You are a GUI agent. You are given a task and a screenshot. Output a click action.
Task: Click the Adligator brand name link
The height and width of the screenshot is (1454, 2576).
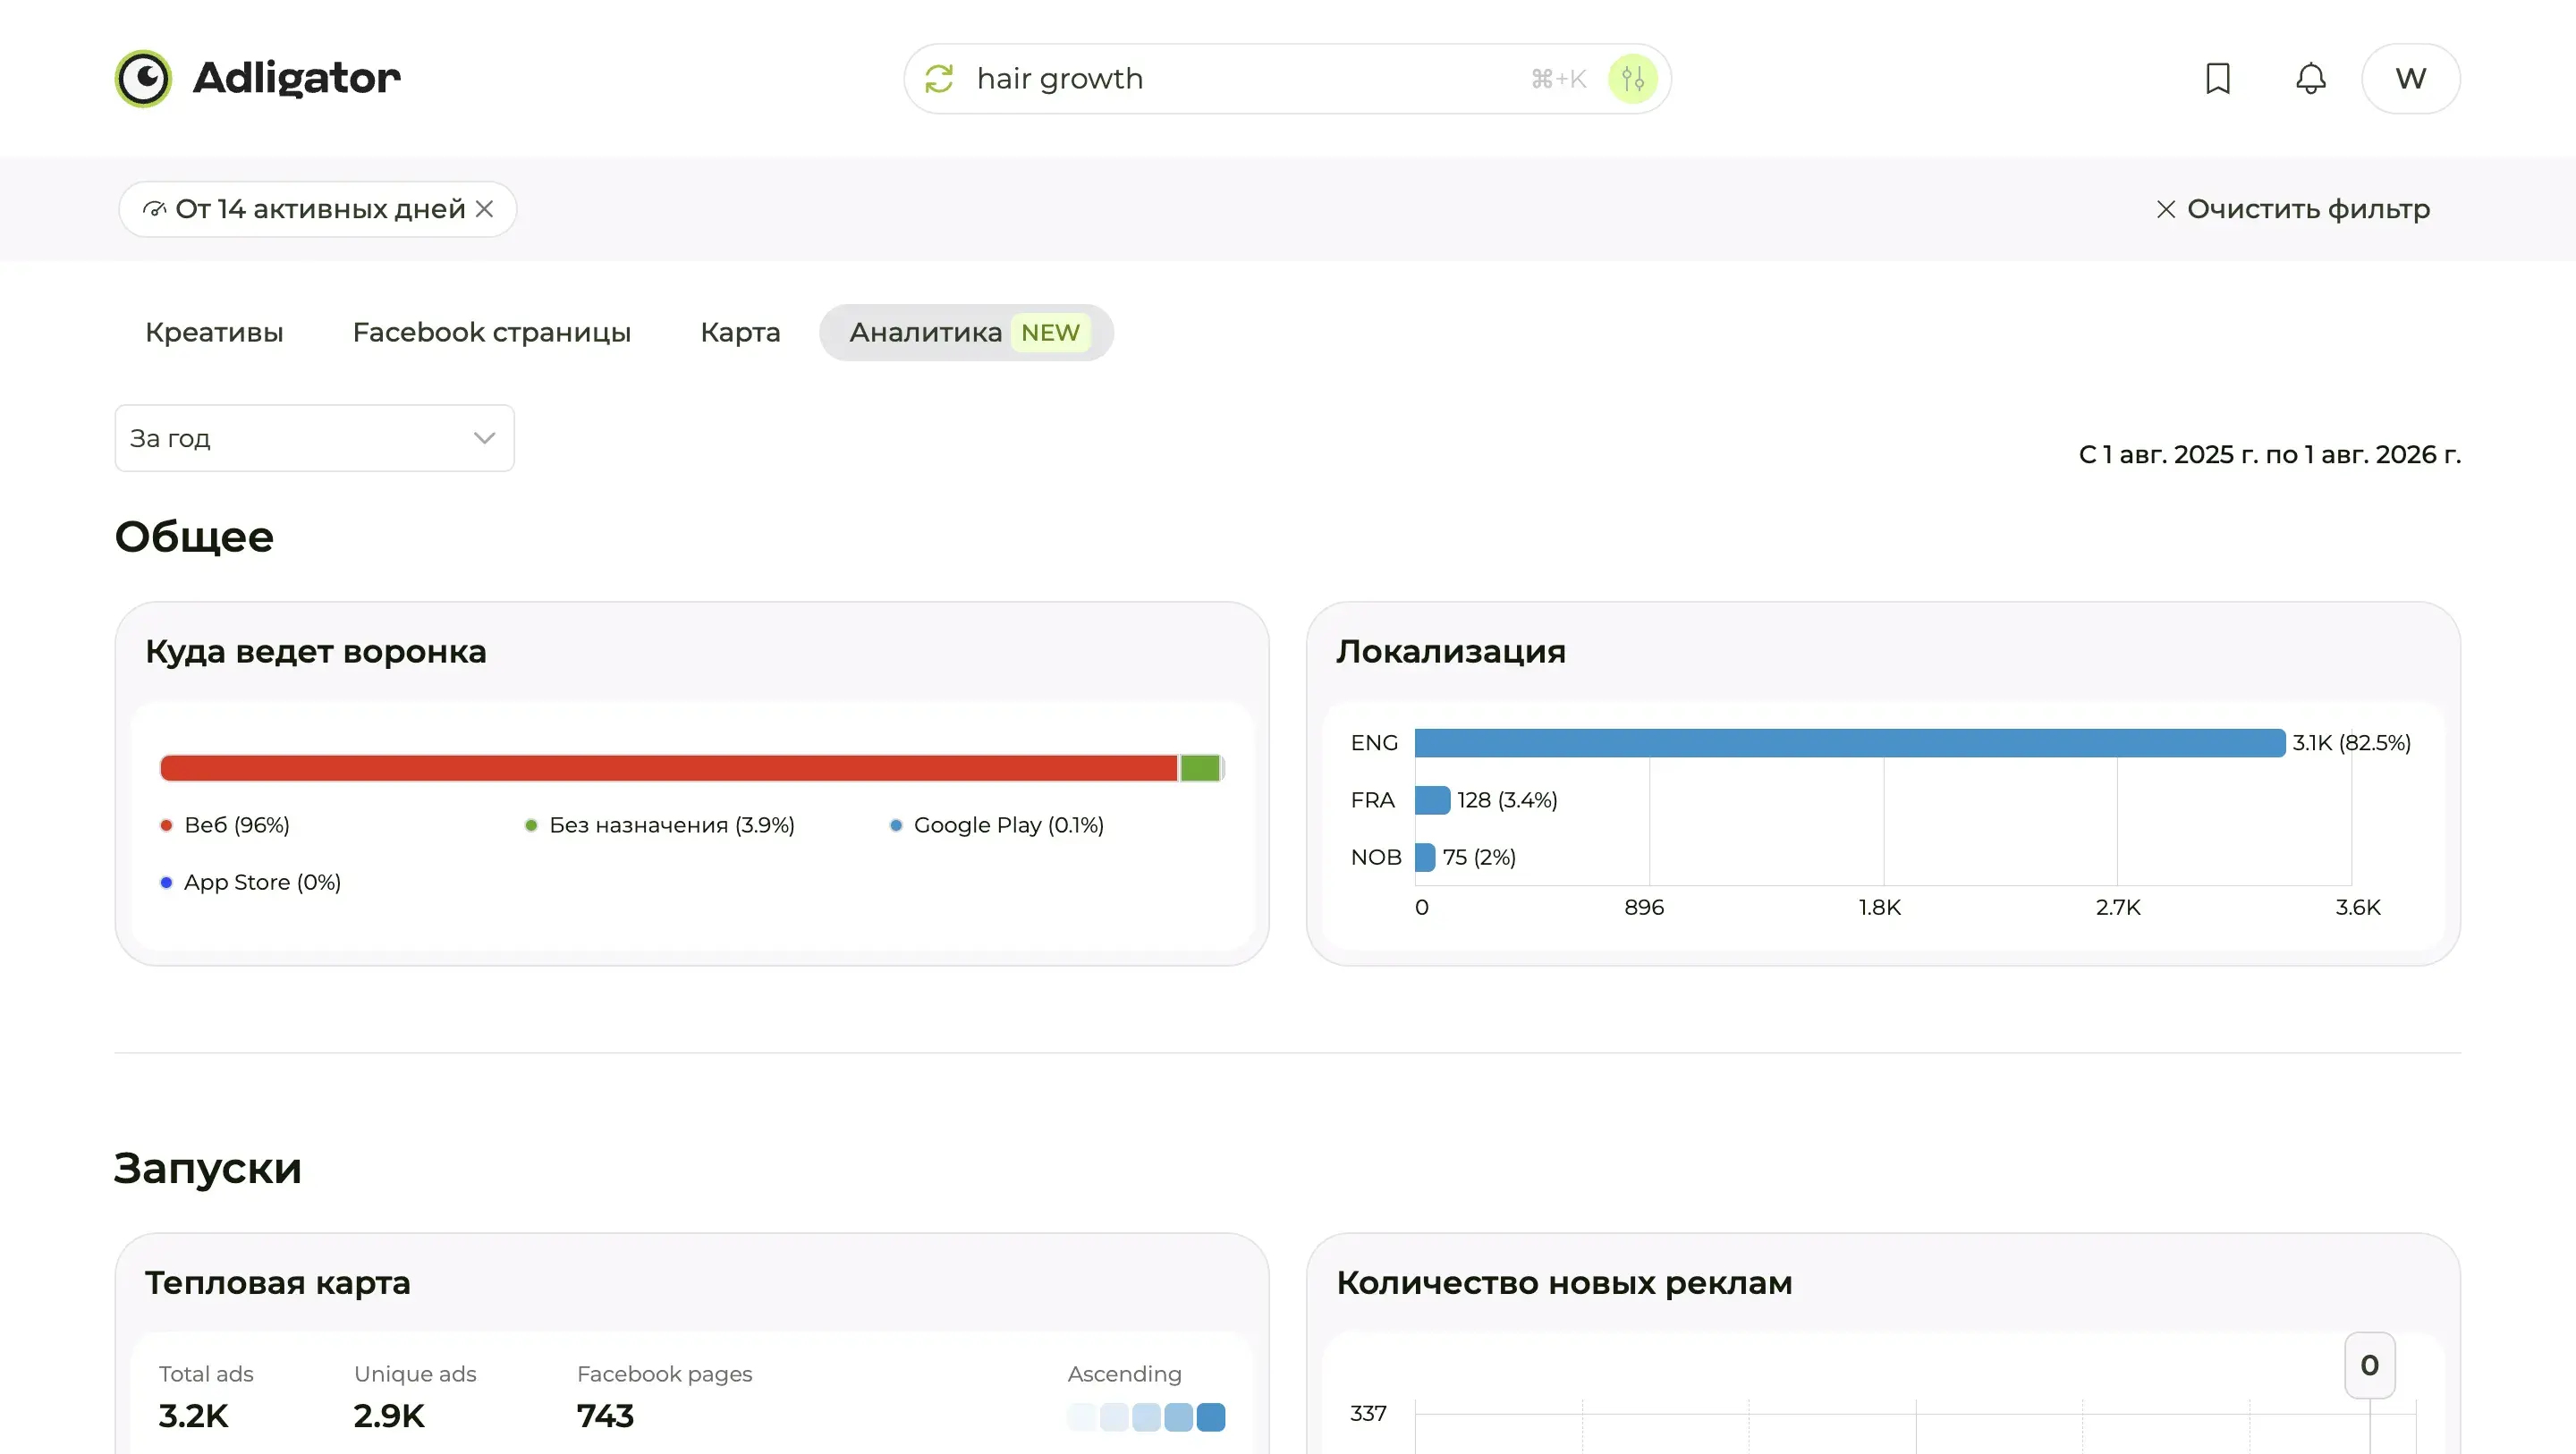coord(296,78)
